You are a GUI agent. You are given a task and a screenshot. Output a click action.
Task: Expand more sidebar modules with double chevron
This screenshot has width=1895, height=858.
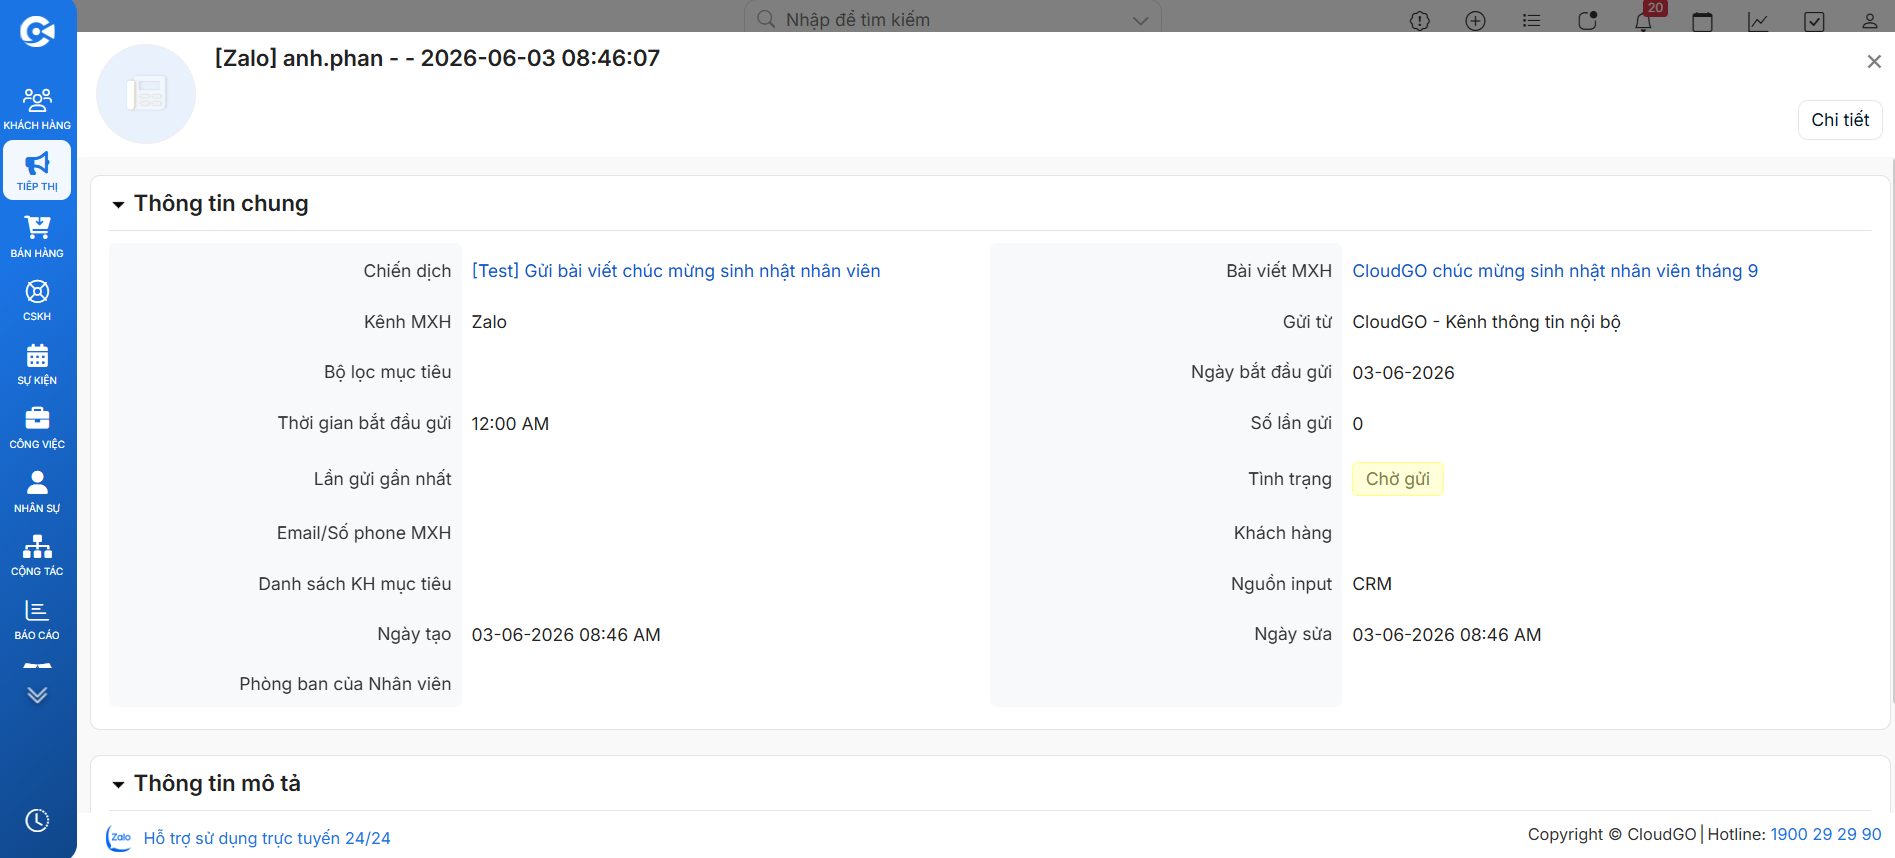click(x=37, y=694)
